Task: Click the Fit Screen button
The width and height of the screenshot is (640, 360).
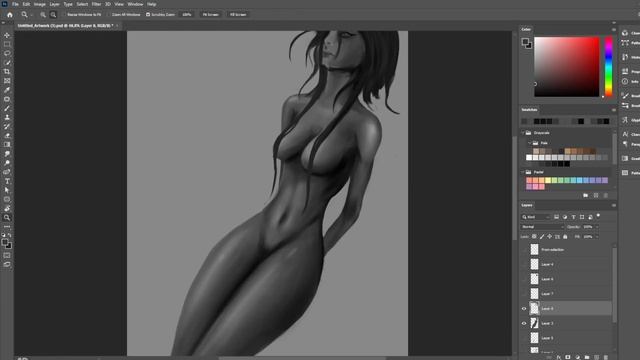Action: coord(211,15)
